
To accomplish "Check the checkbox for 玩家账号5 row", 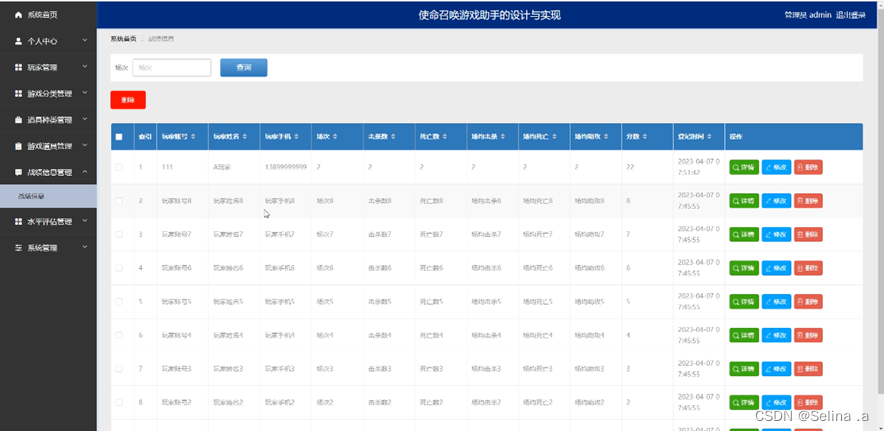I will 119,301.
